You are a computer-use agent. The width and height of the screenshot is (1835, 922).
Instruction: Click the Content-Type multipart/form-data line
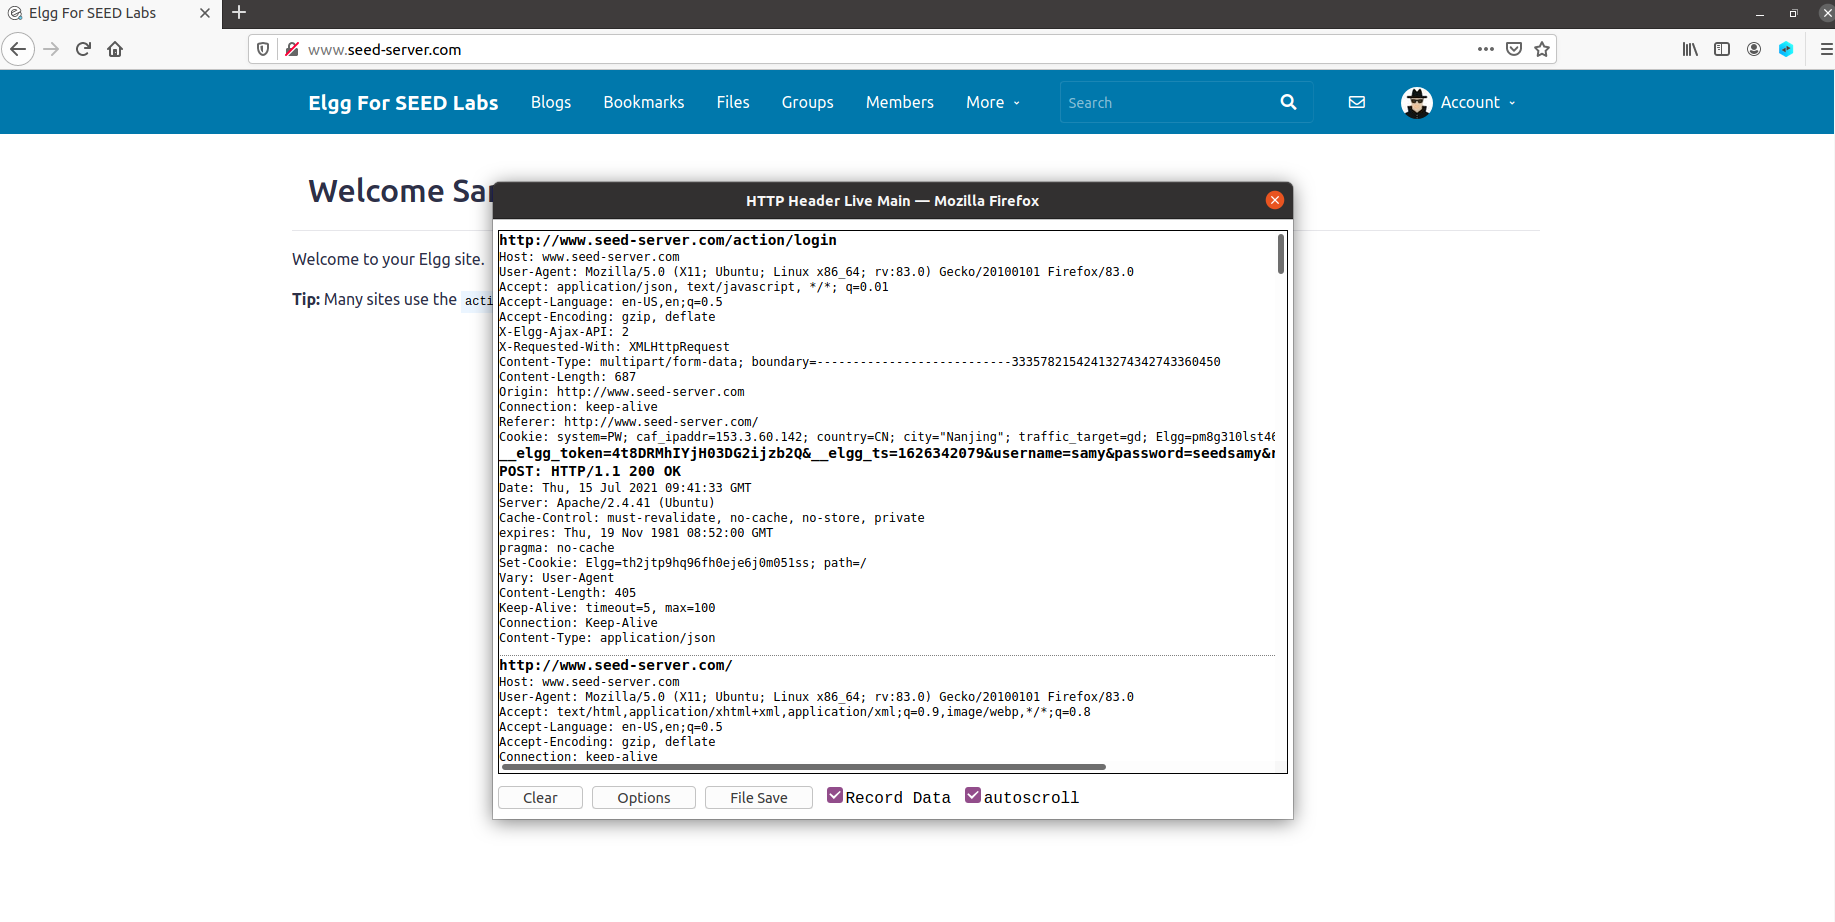(x=860, y=362)
